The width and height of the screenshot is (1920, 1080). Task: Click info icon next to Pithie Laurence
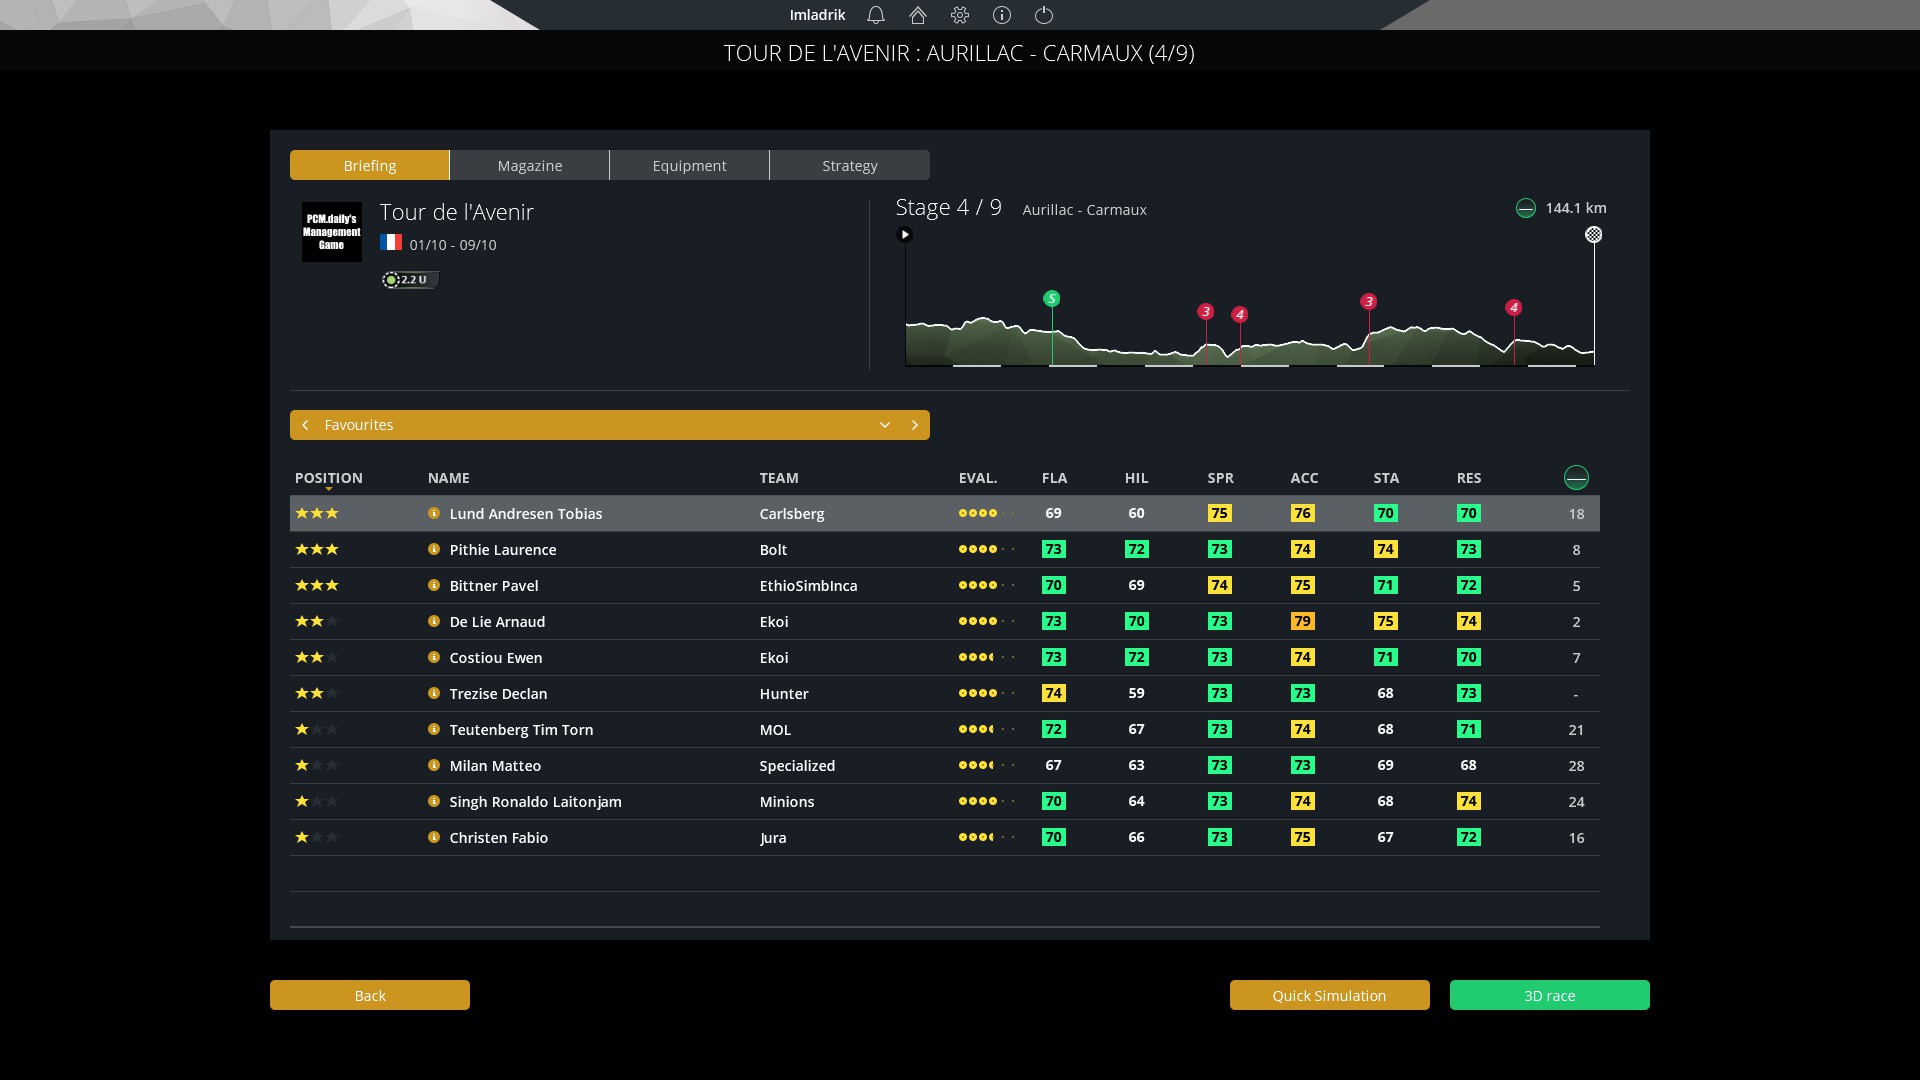point(434,549)
